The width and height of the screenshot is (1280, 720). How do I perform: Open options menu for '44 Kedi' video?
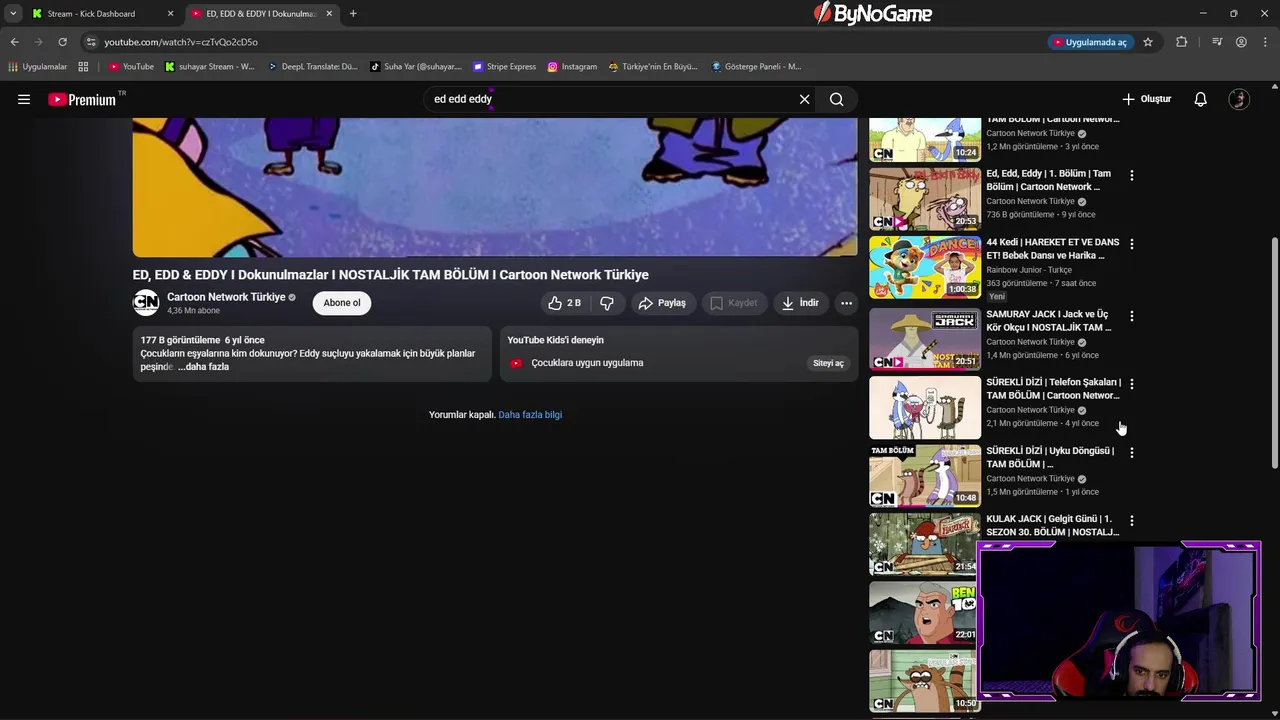pyautogui.click(x=1131, y=244)
